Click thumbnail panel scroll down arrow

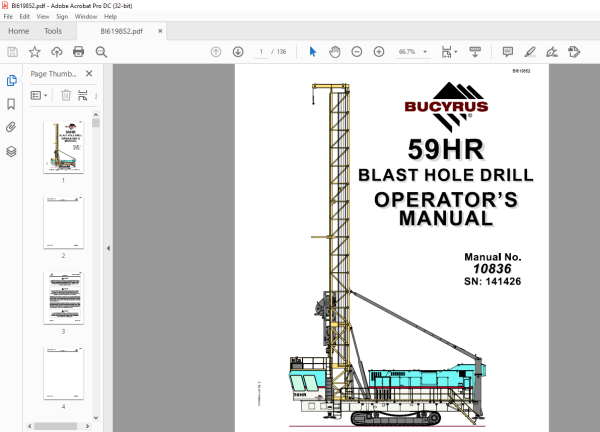[x=96, y=418]
